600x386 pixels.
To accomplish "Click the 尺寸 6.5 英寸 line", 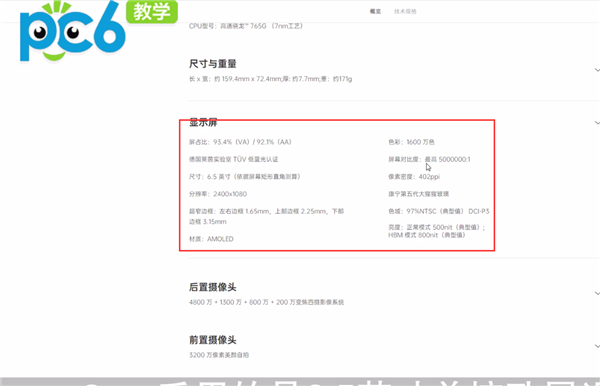I will [x=245, y=177].
